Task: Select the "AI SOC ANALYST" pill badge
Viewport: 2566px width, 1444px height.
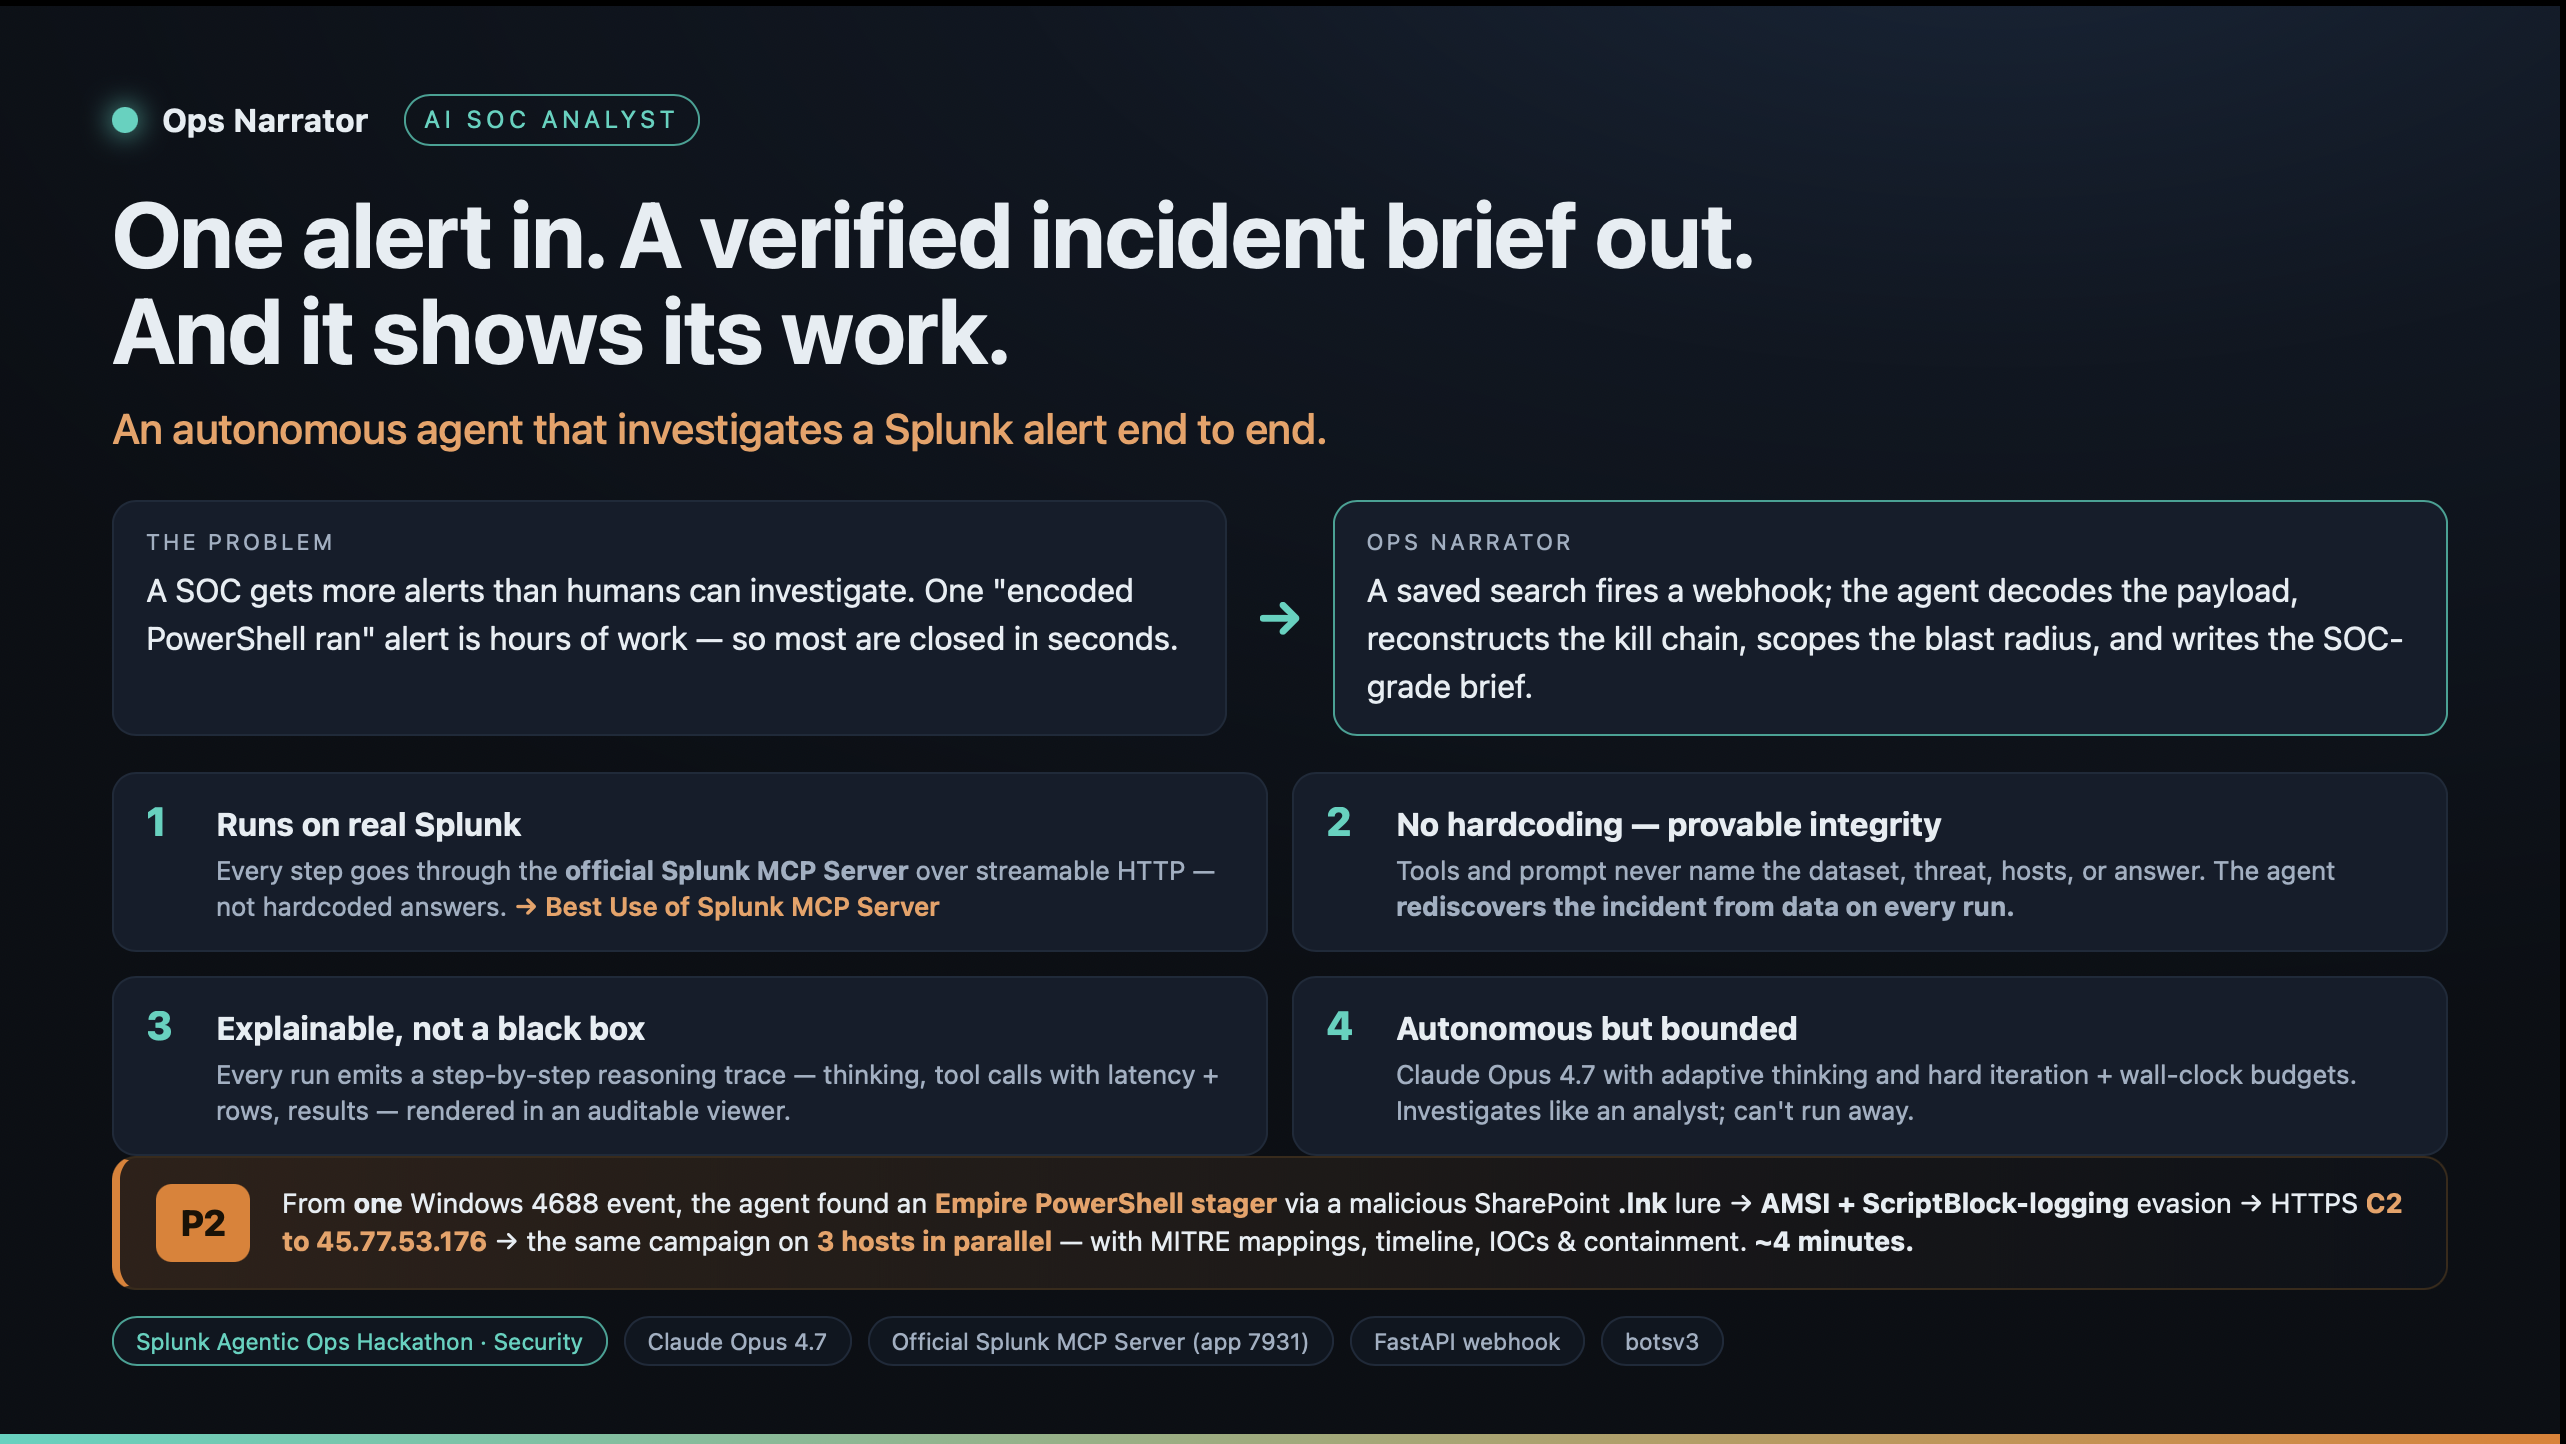Action: pyautogui.click(x=551, y=120)
